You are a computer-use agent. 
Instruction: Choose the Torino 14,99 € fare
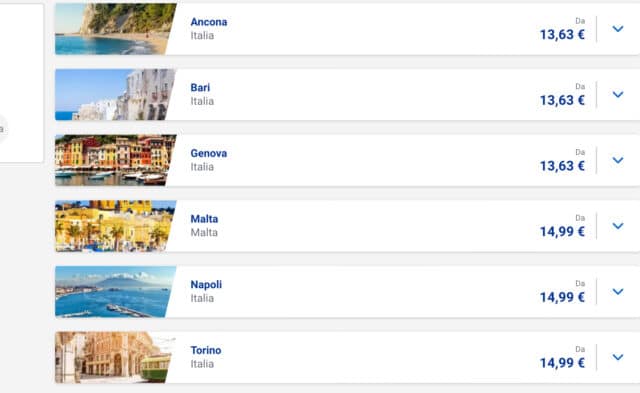(562, 363)
